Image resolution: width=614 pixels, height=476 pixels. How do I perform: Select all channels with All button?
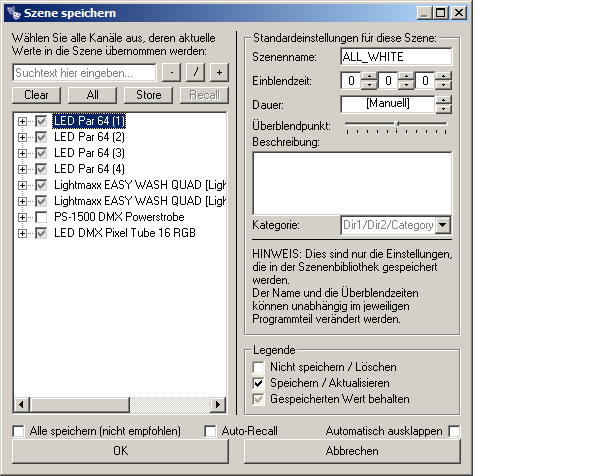tap(92, 95)
